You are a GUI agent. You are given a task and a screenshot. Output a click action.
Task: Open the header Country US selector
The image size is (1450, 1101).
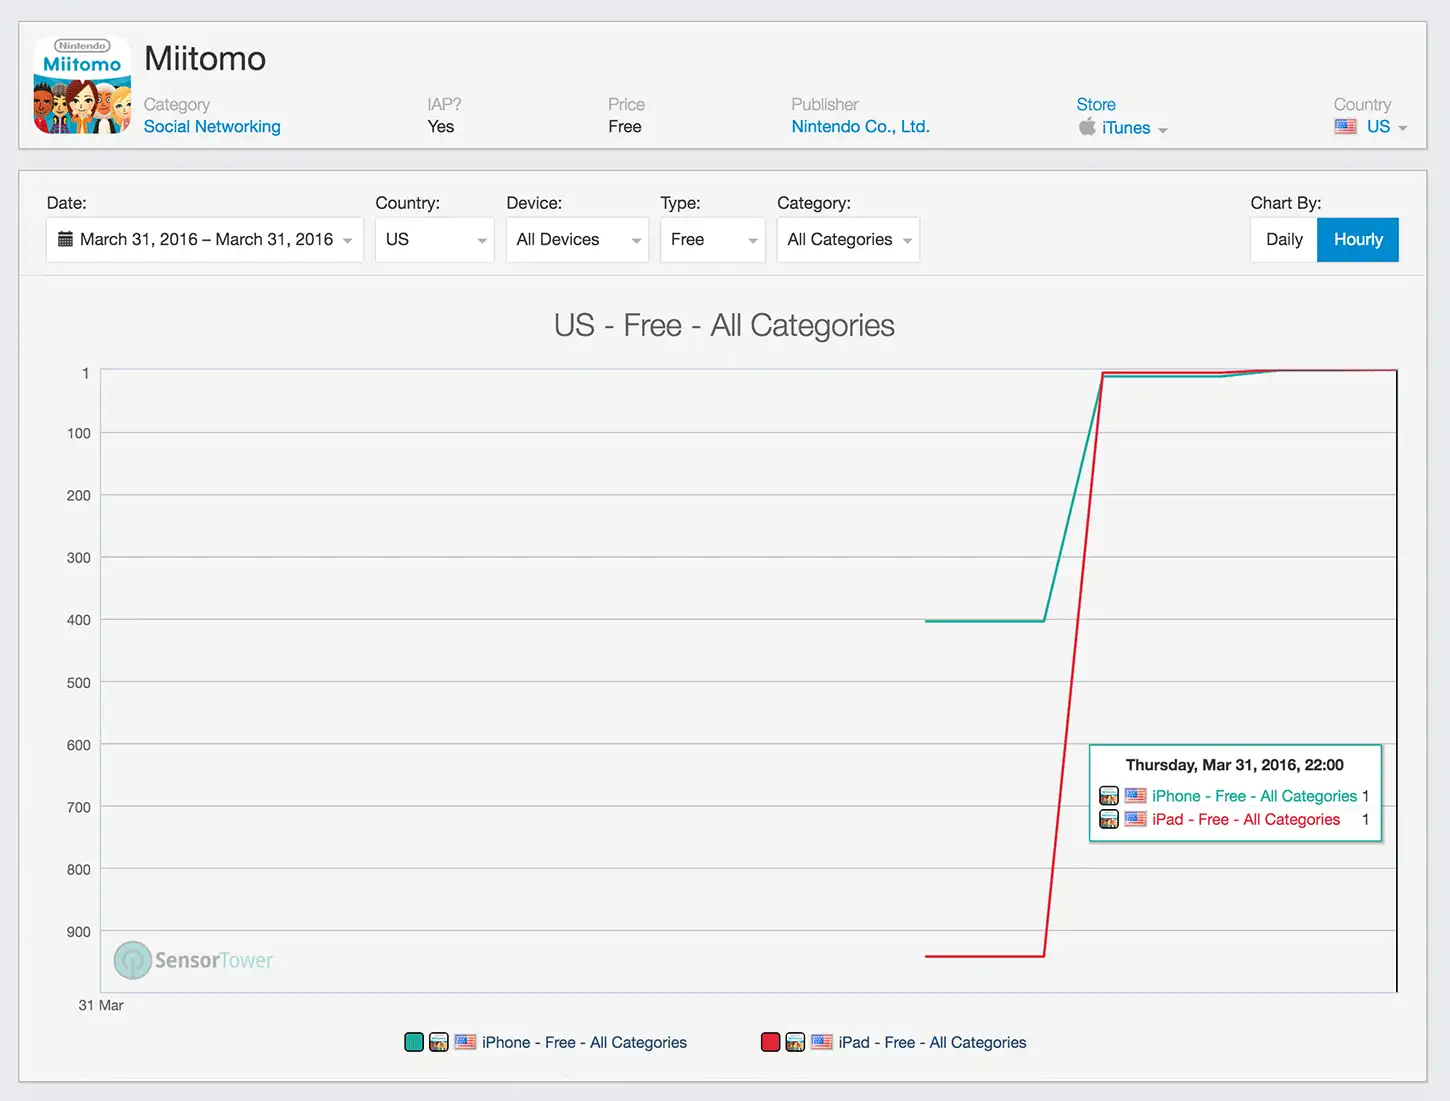tap(1371, 126)
